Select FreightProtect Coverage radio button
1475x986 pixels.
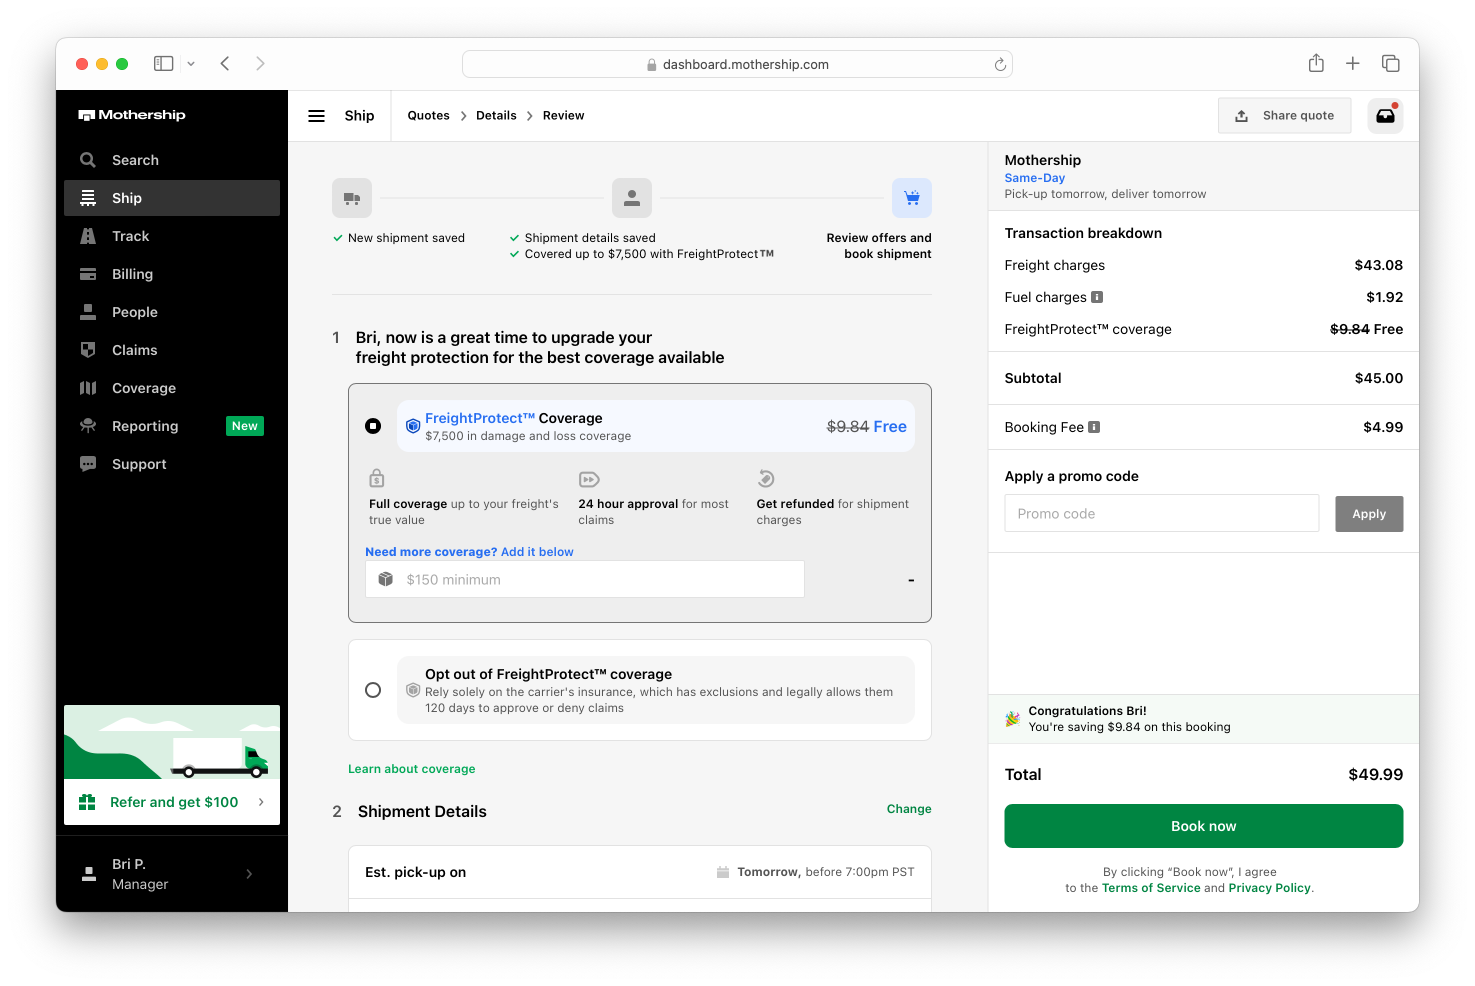[373, 426]
